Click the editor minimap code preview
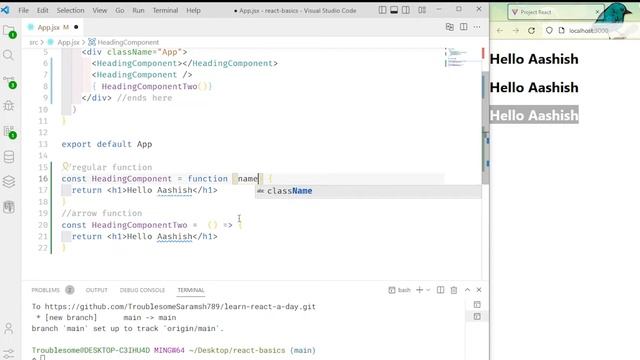This screenshot has height=360, width=640. 456,58
